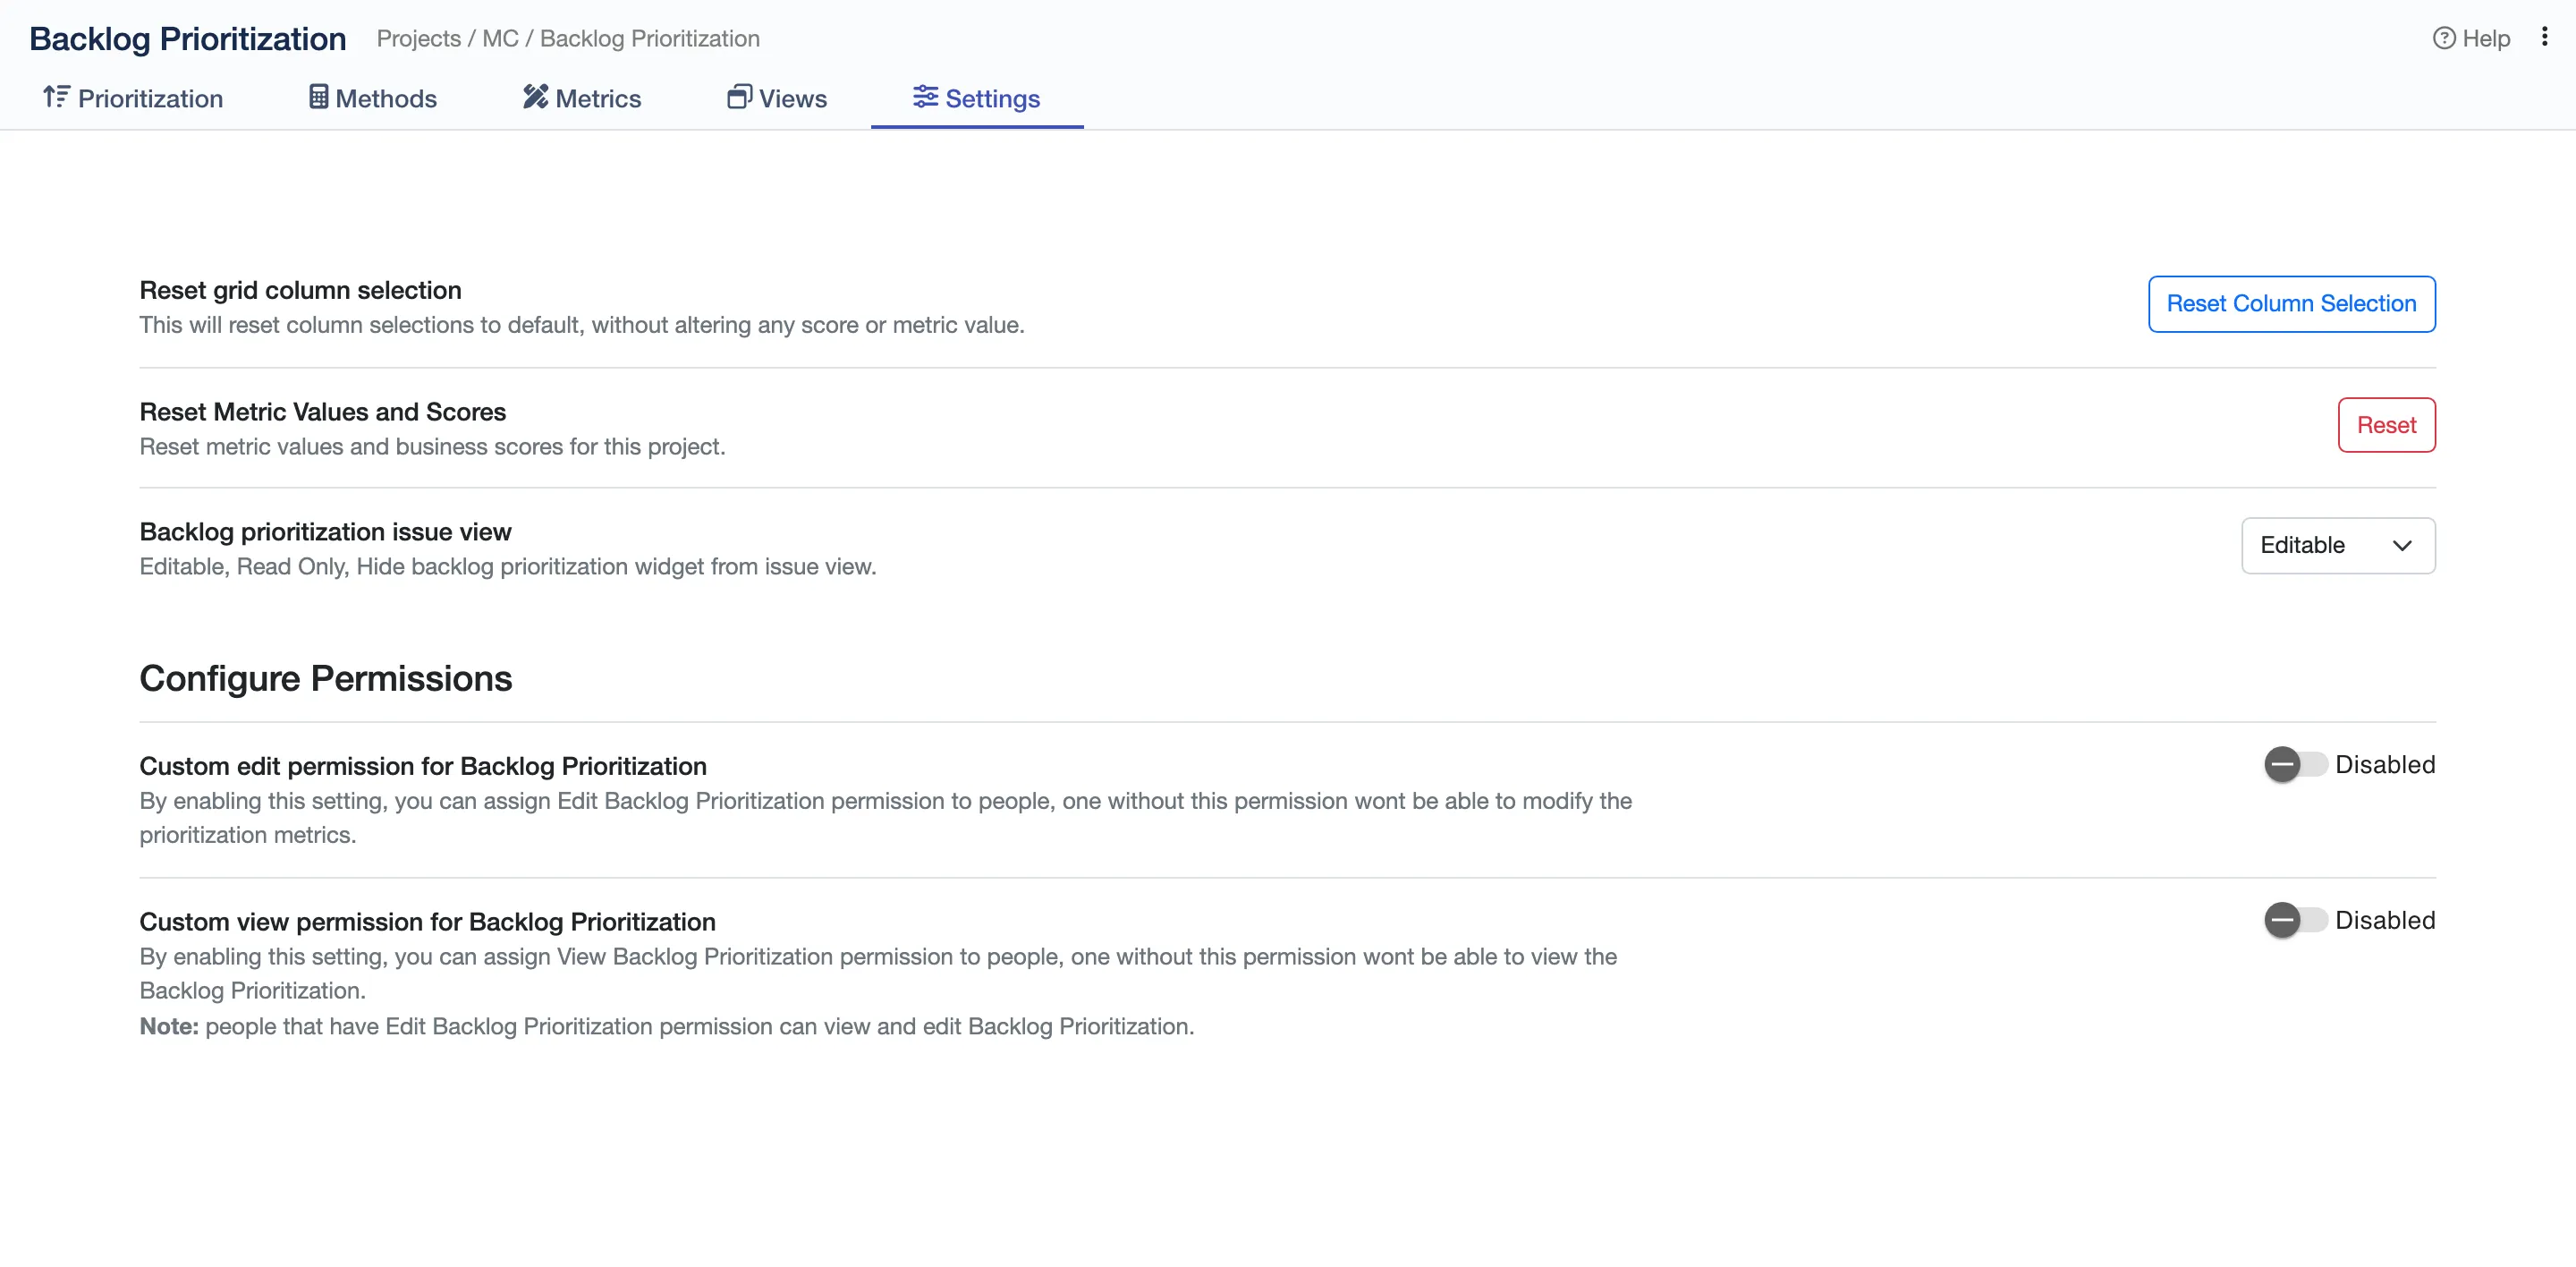
Task: Click the Settings sliders icon
Action: pos(925,96)
